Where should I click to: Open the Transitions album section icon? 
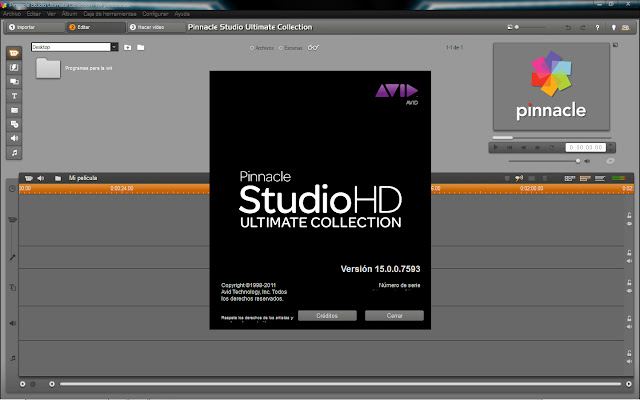coord(14,67)
